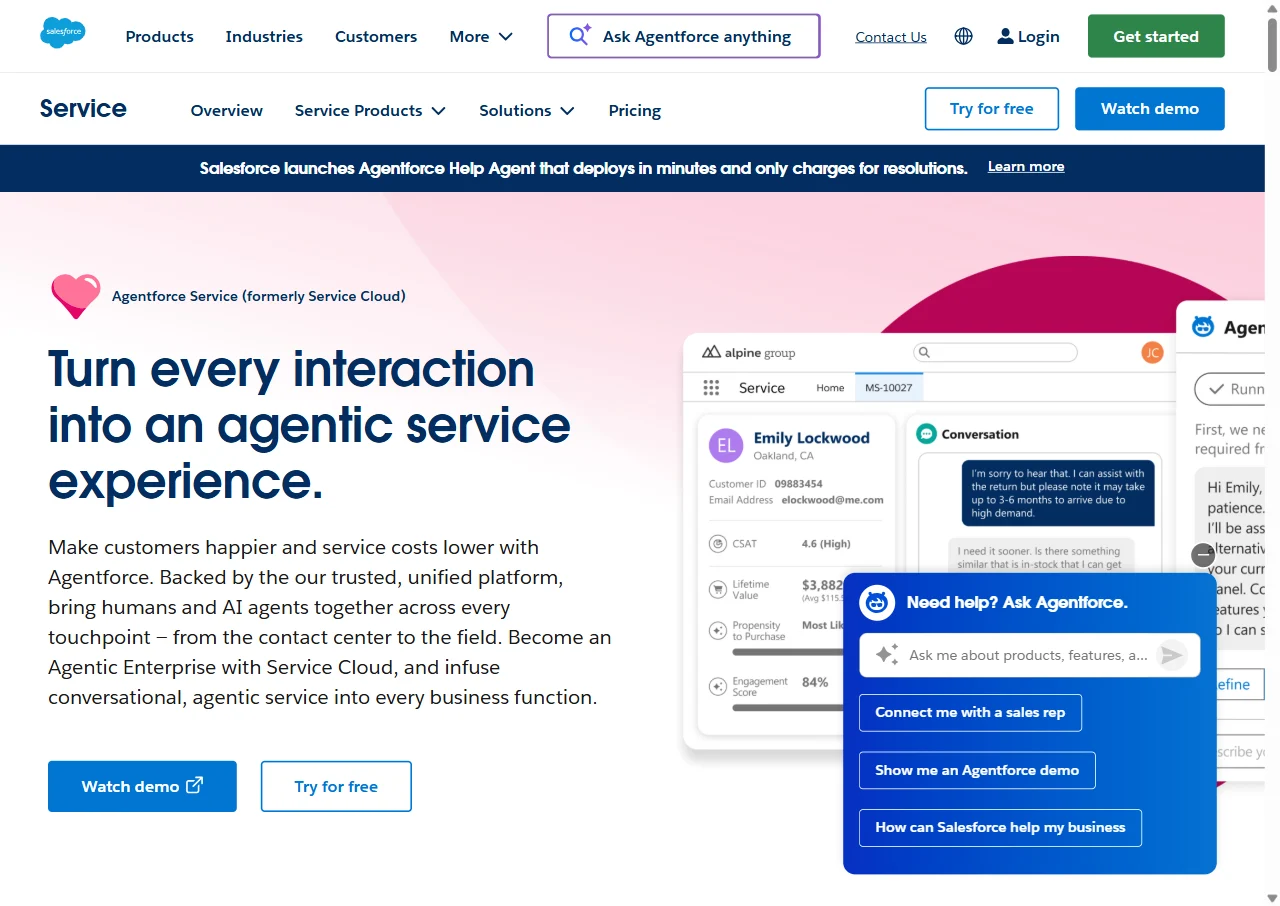Screen dimensions: 1280x906
Task: Click the JC user avatar in demo
Action: (x=1152, y=352)
